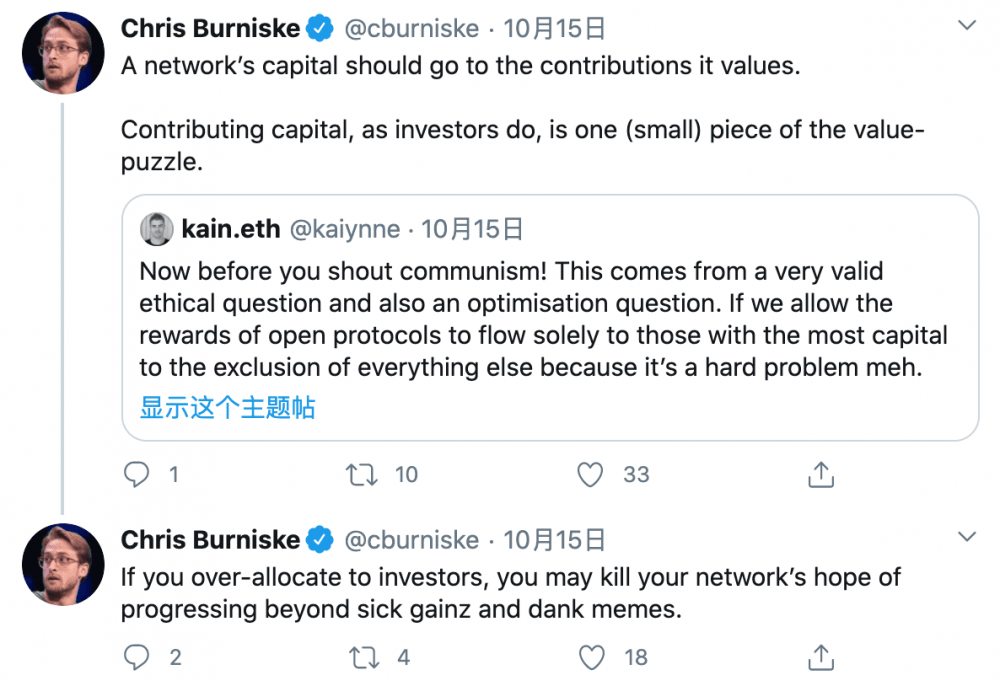This screenshot has width=1000, height=686.
Task: Share the sick gainz and dank memes tweet
Action: pos(820,657)
